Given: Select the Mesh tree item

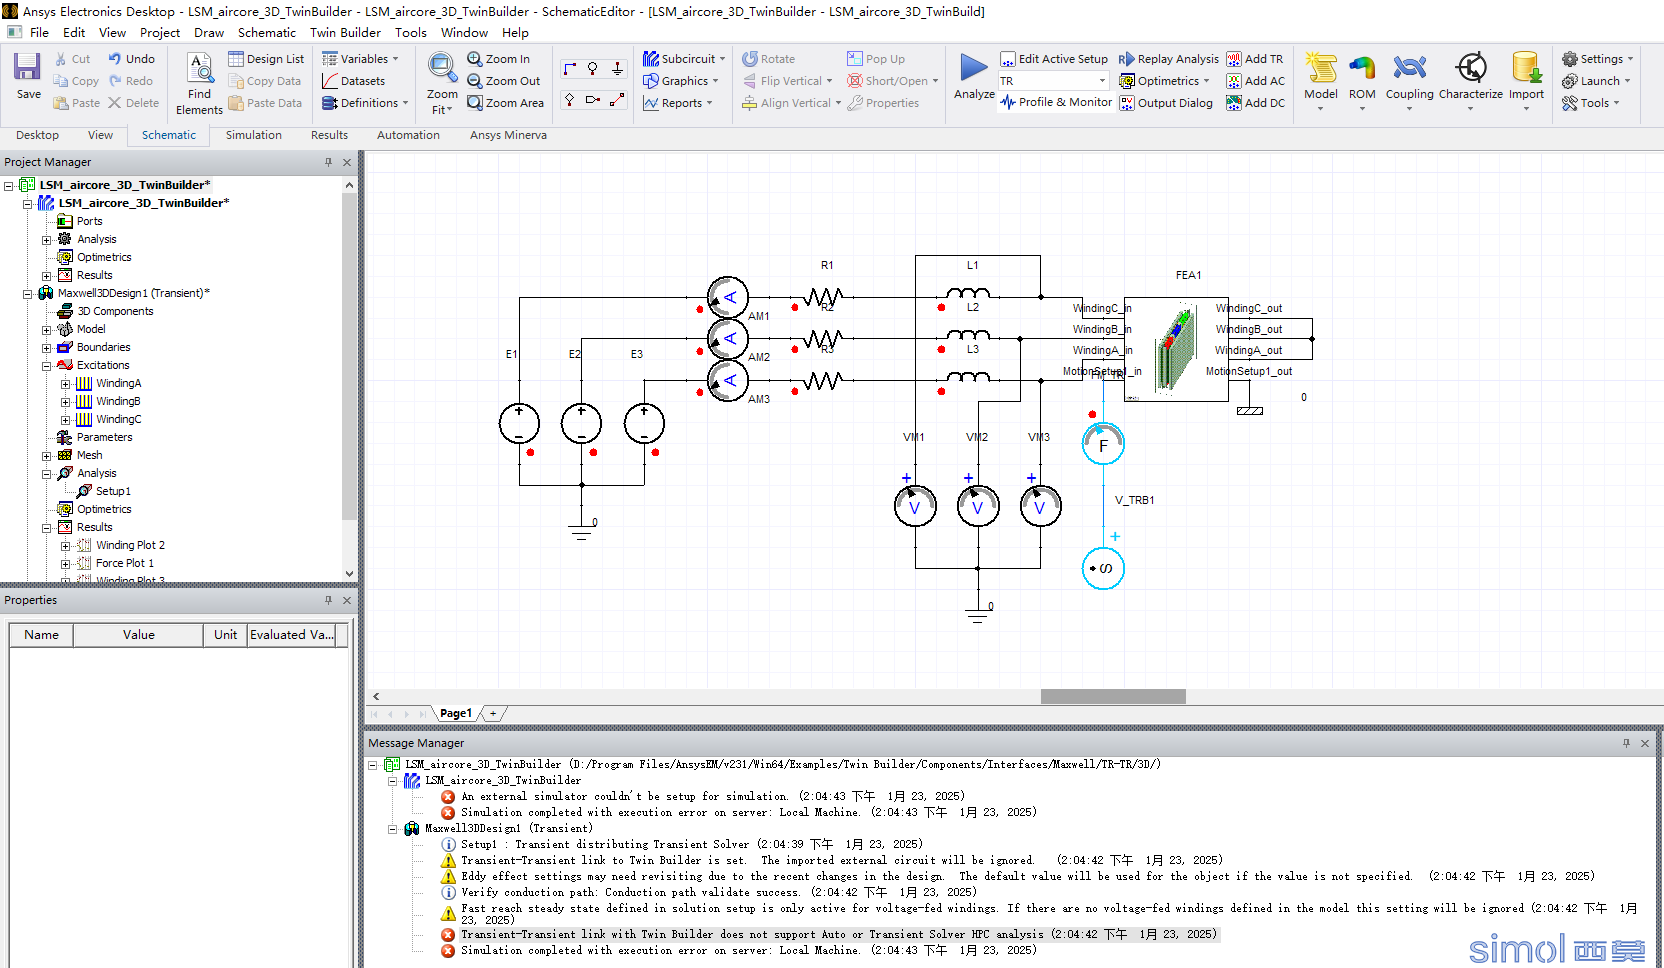Looking at the screenshot, I should tap(89, 455).
